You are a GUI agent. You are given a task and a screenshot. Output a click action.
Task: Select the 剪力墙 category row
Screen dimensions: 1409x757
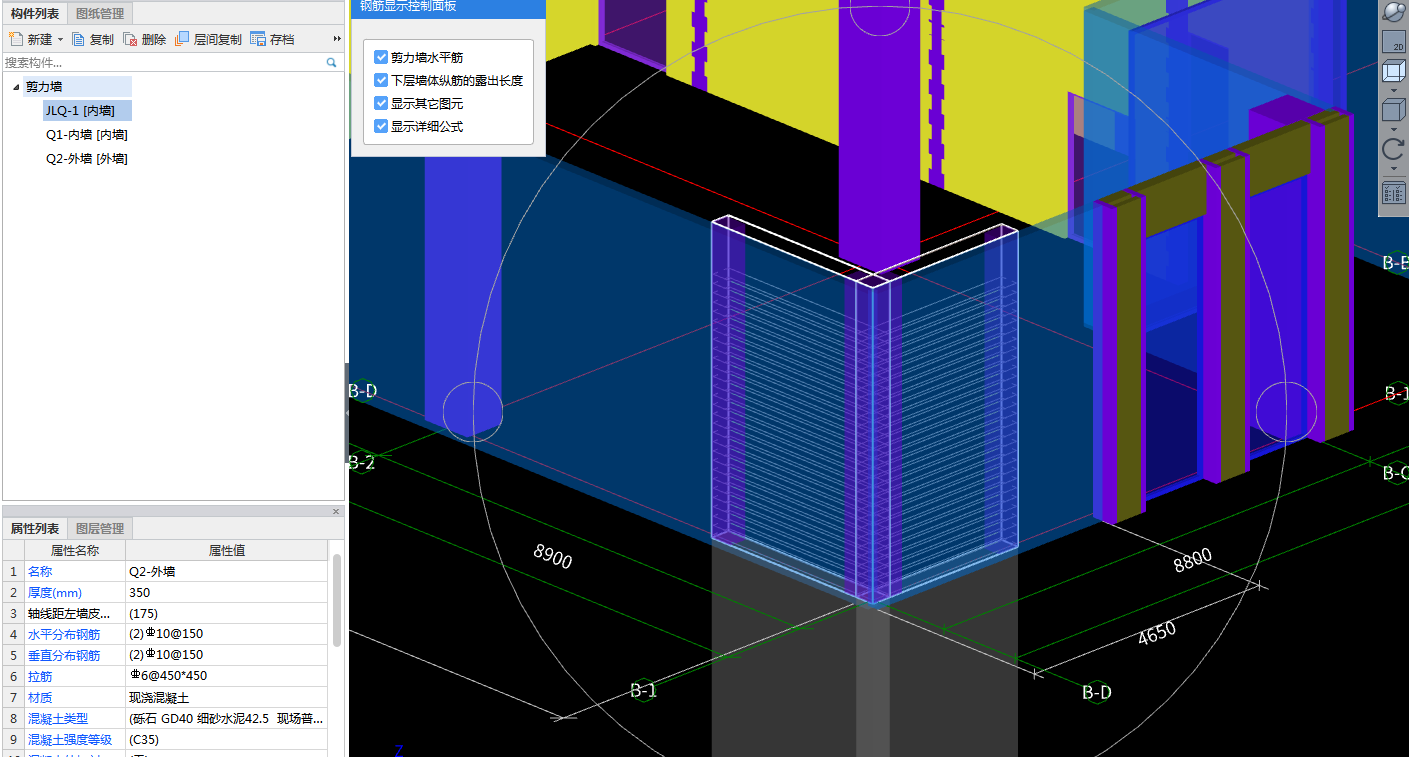pos(78,87)
